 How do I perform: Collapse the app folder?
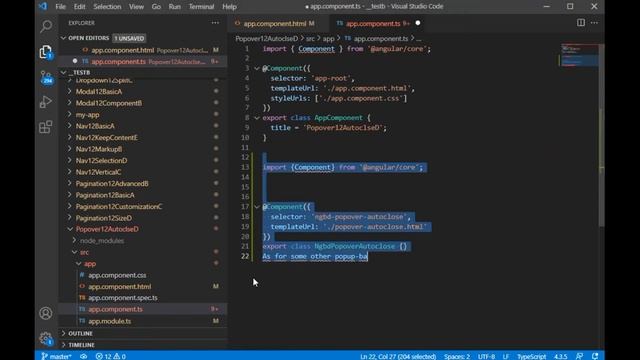(x=89, y=264)
